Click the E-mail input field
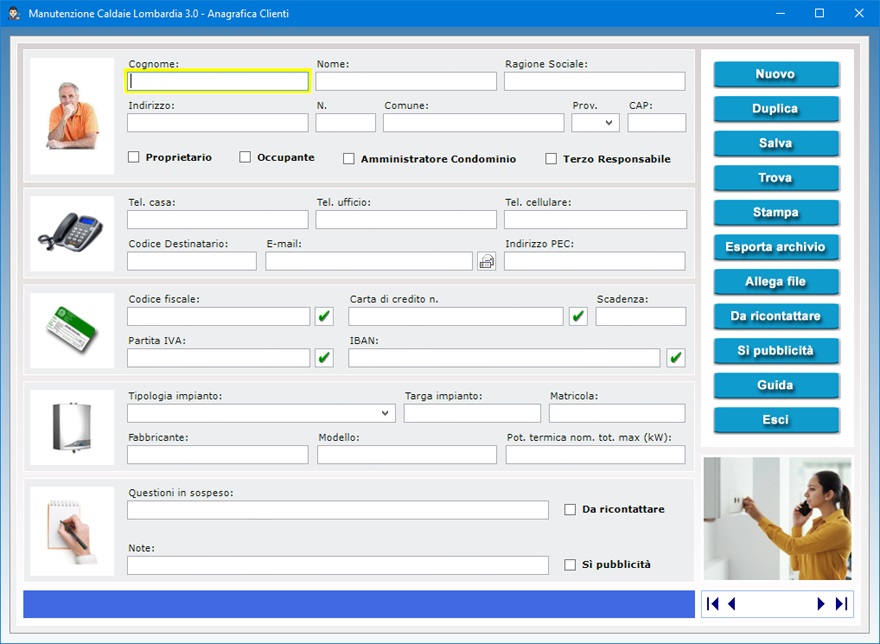 [x=369, y=261]
